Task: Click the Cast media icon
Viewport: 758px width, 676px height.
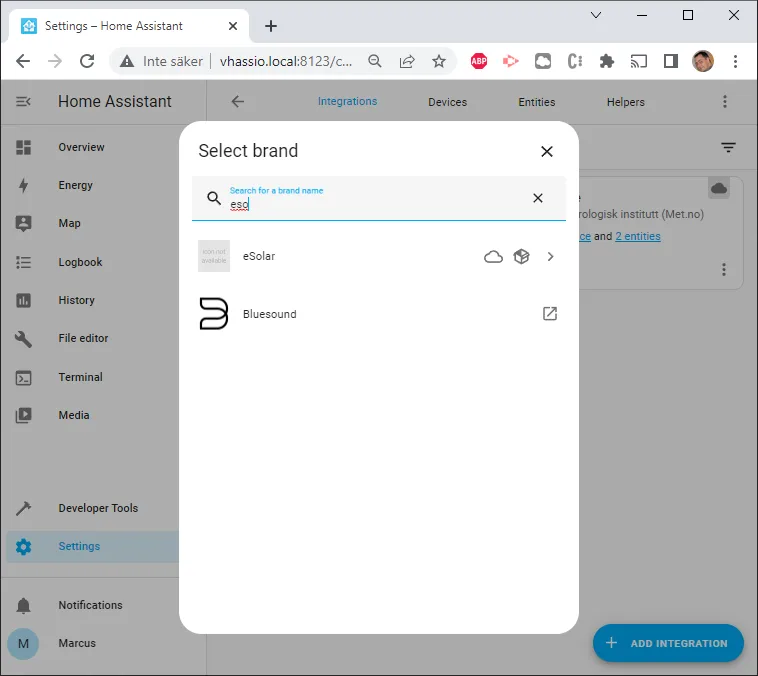Action: pos(639,61)
